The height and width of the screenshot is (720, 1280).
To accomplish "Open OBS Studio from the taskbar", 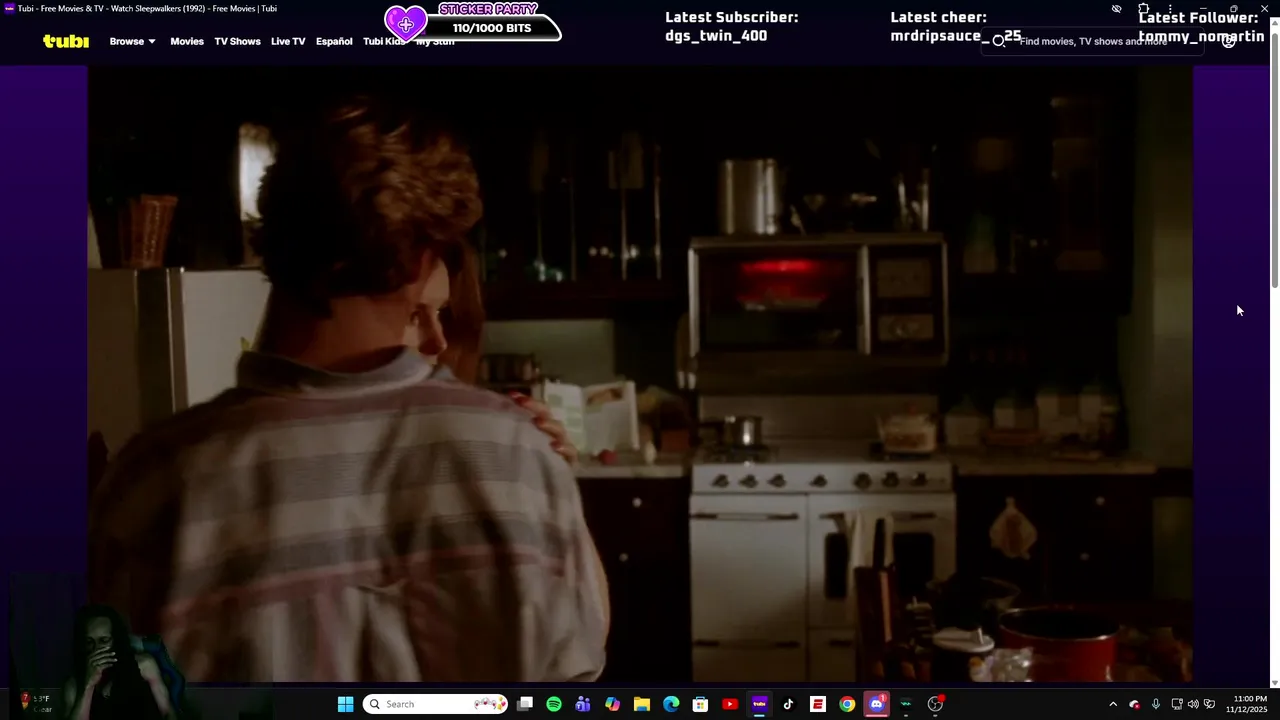I will click(x=935, y=704).
